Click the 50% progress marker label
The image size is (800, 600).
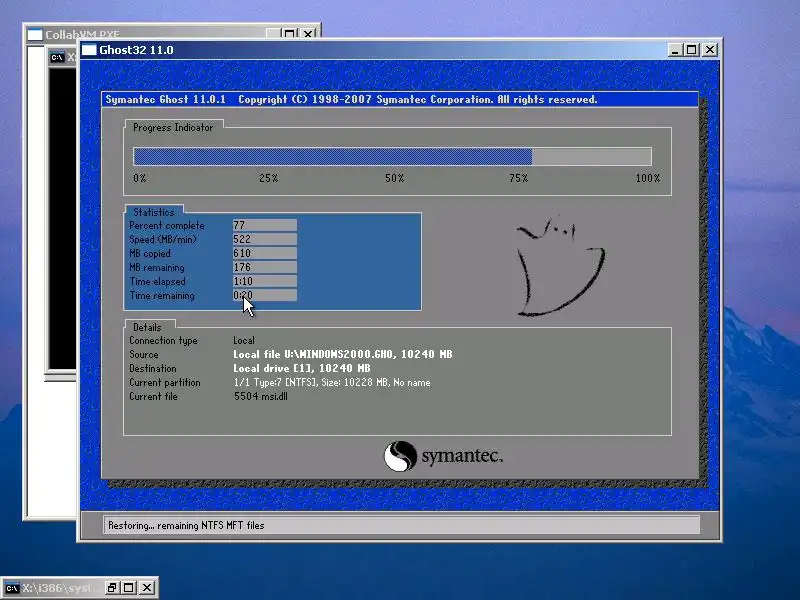[x=394, y=178]
